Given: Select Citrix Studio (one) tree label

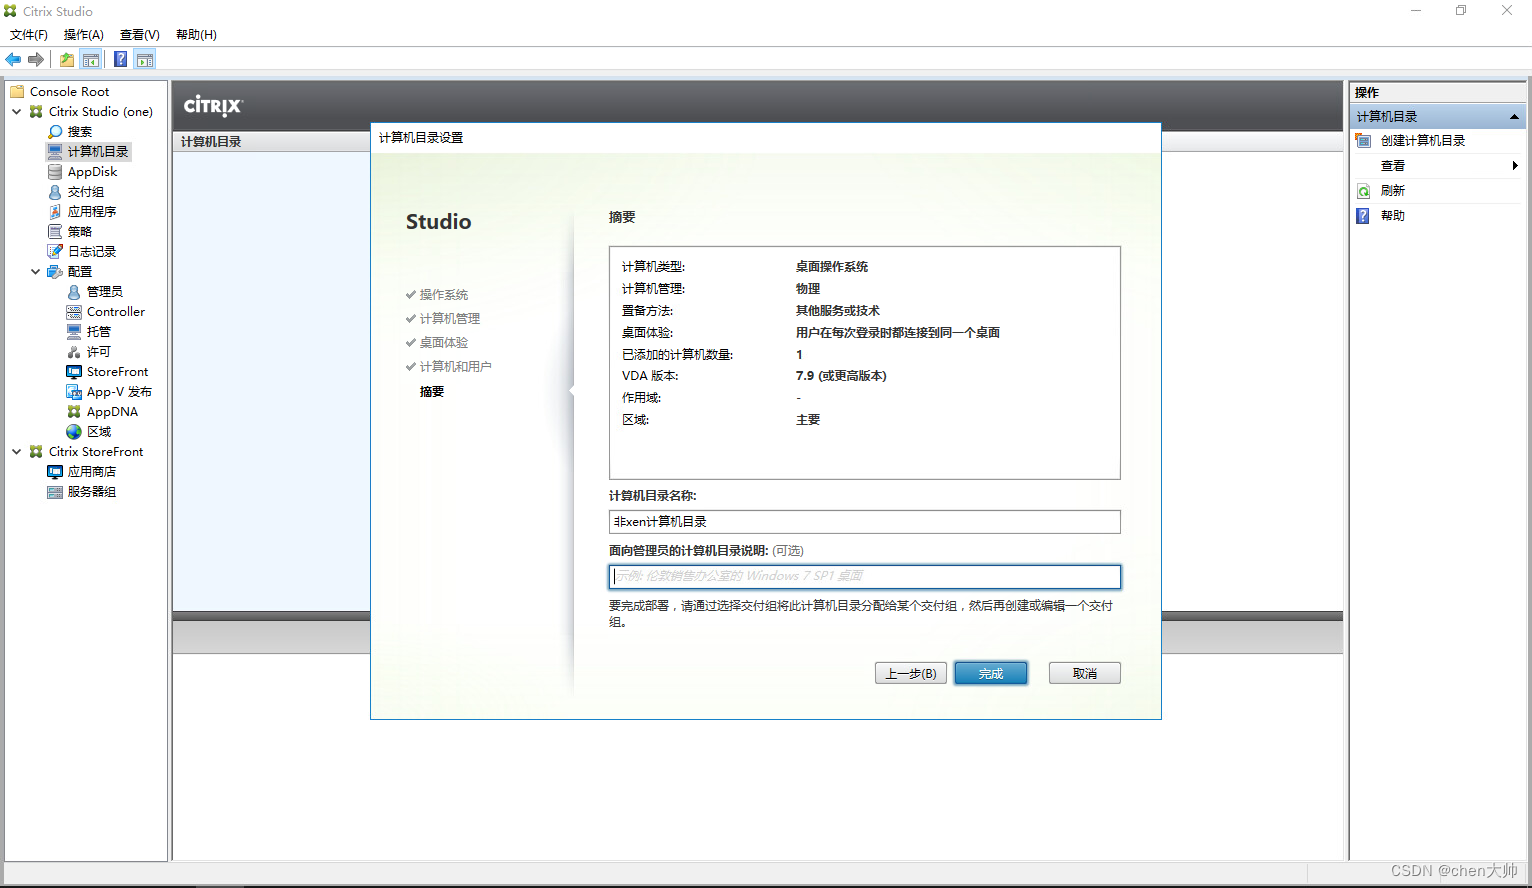Looking at the screenshot, I should (101, 112).
